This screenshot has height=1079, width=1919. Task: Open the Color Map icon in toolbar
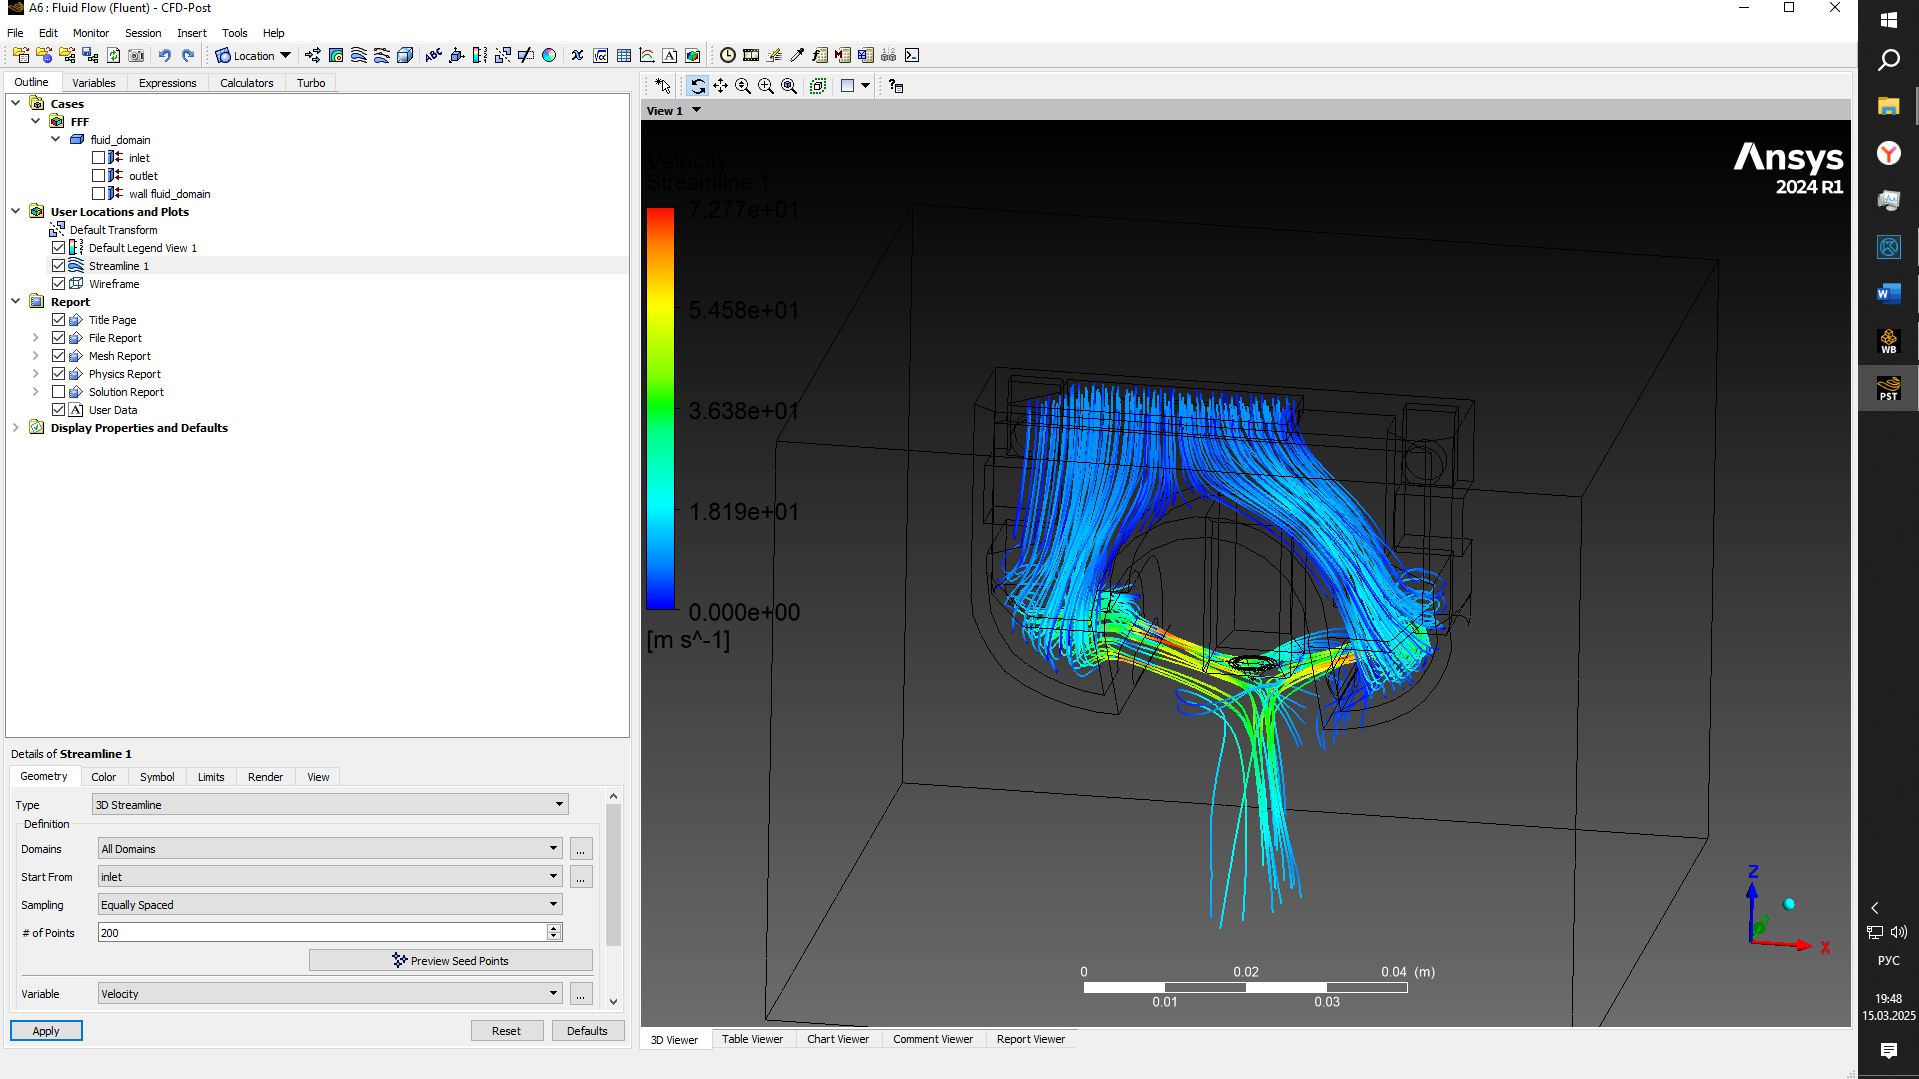(549, 55)
